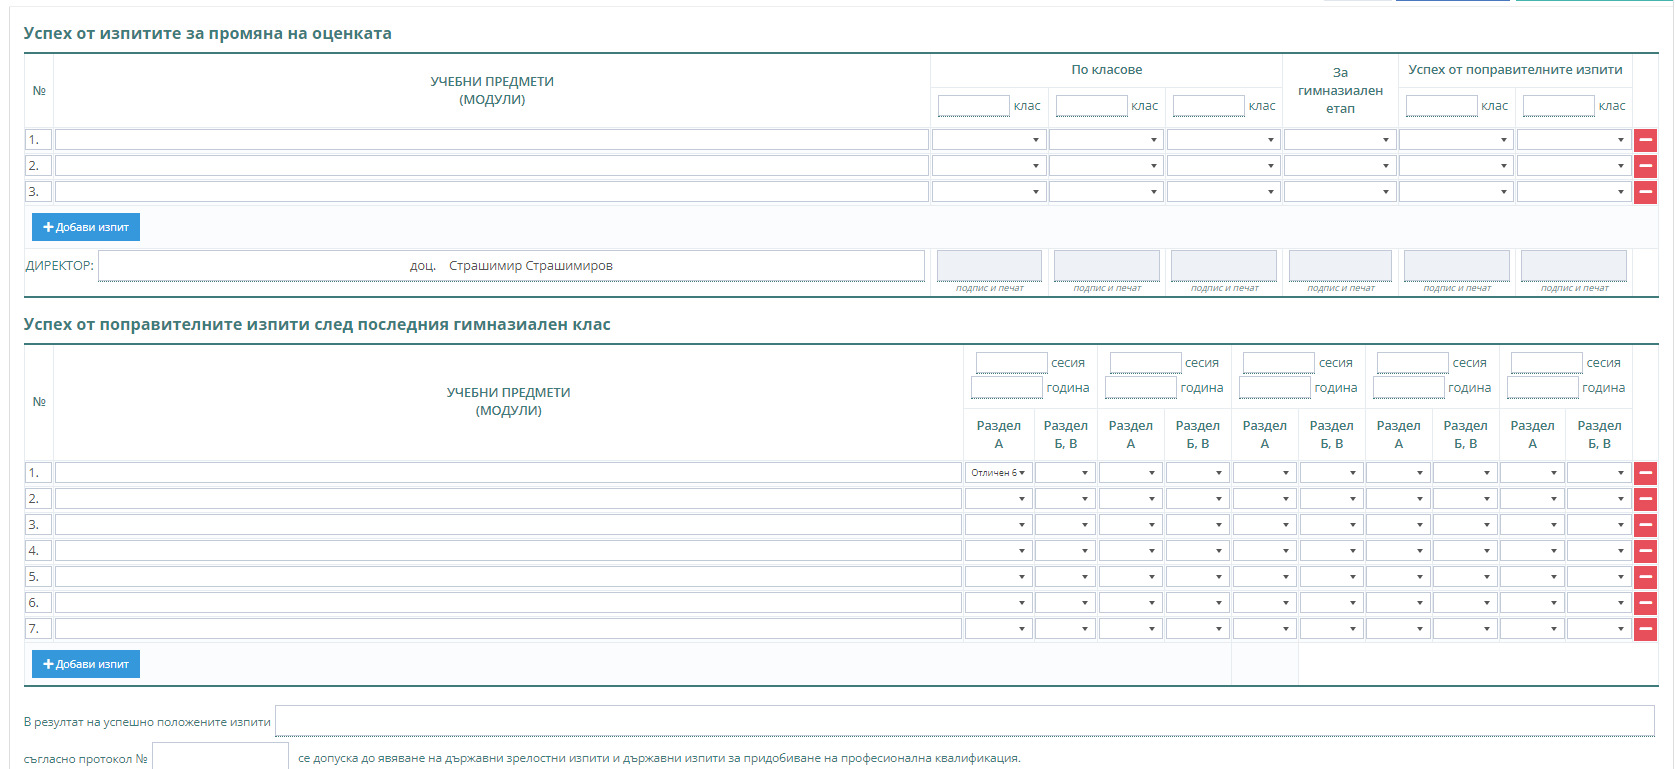Delete row 7 in retake exams table
The height and width of the screenshot is (769, 1675).
click(1645, 629)
